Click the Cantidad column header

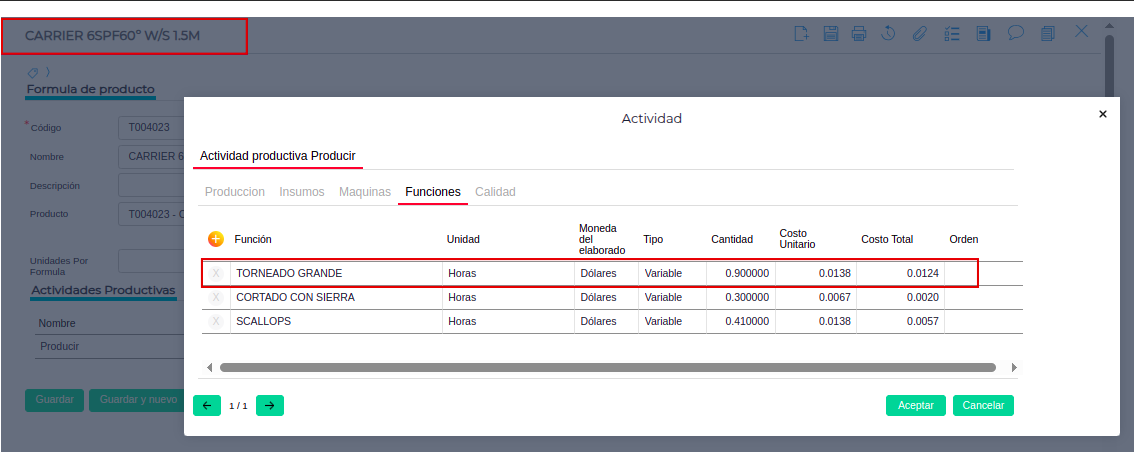pyautogui.click(x=732, y=239)
